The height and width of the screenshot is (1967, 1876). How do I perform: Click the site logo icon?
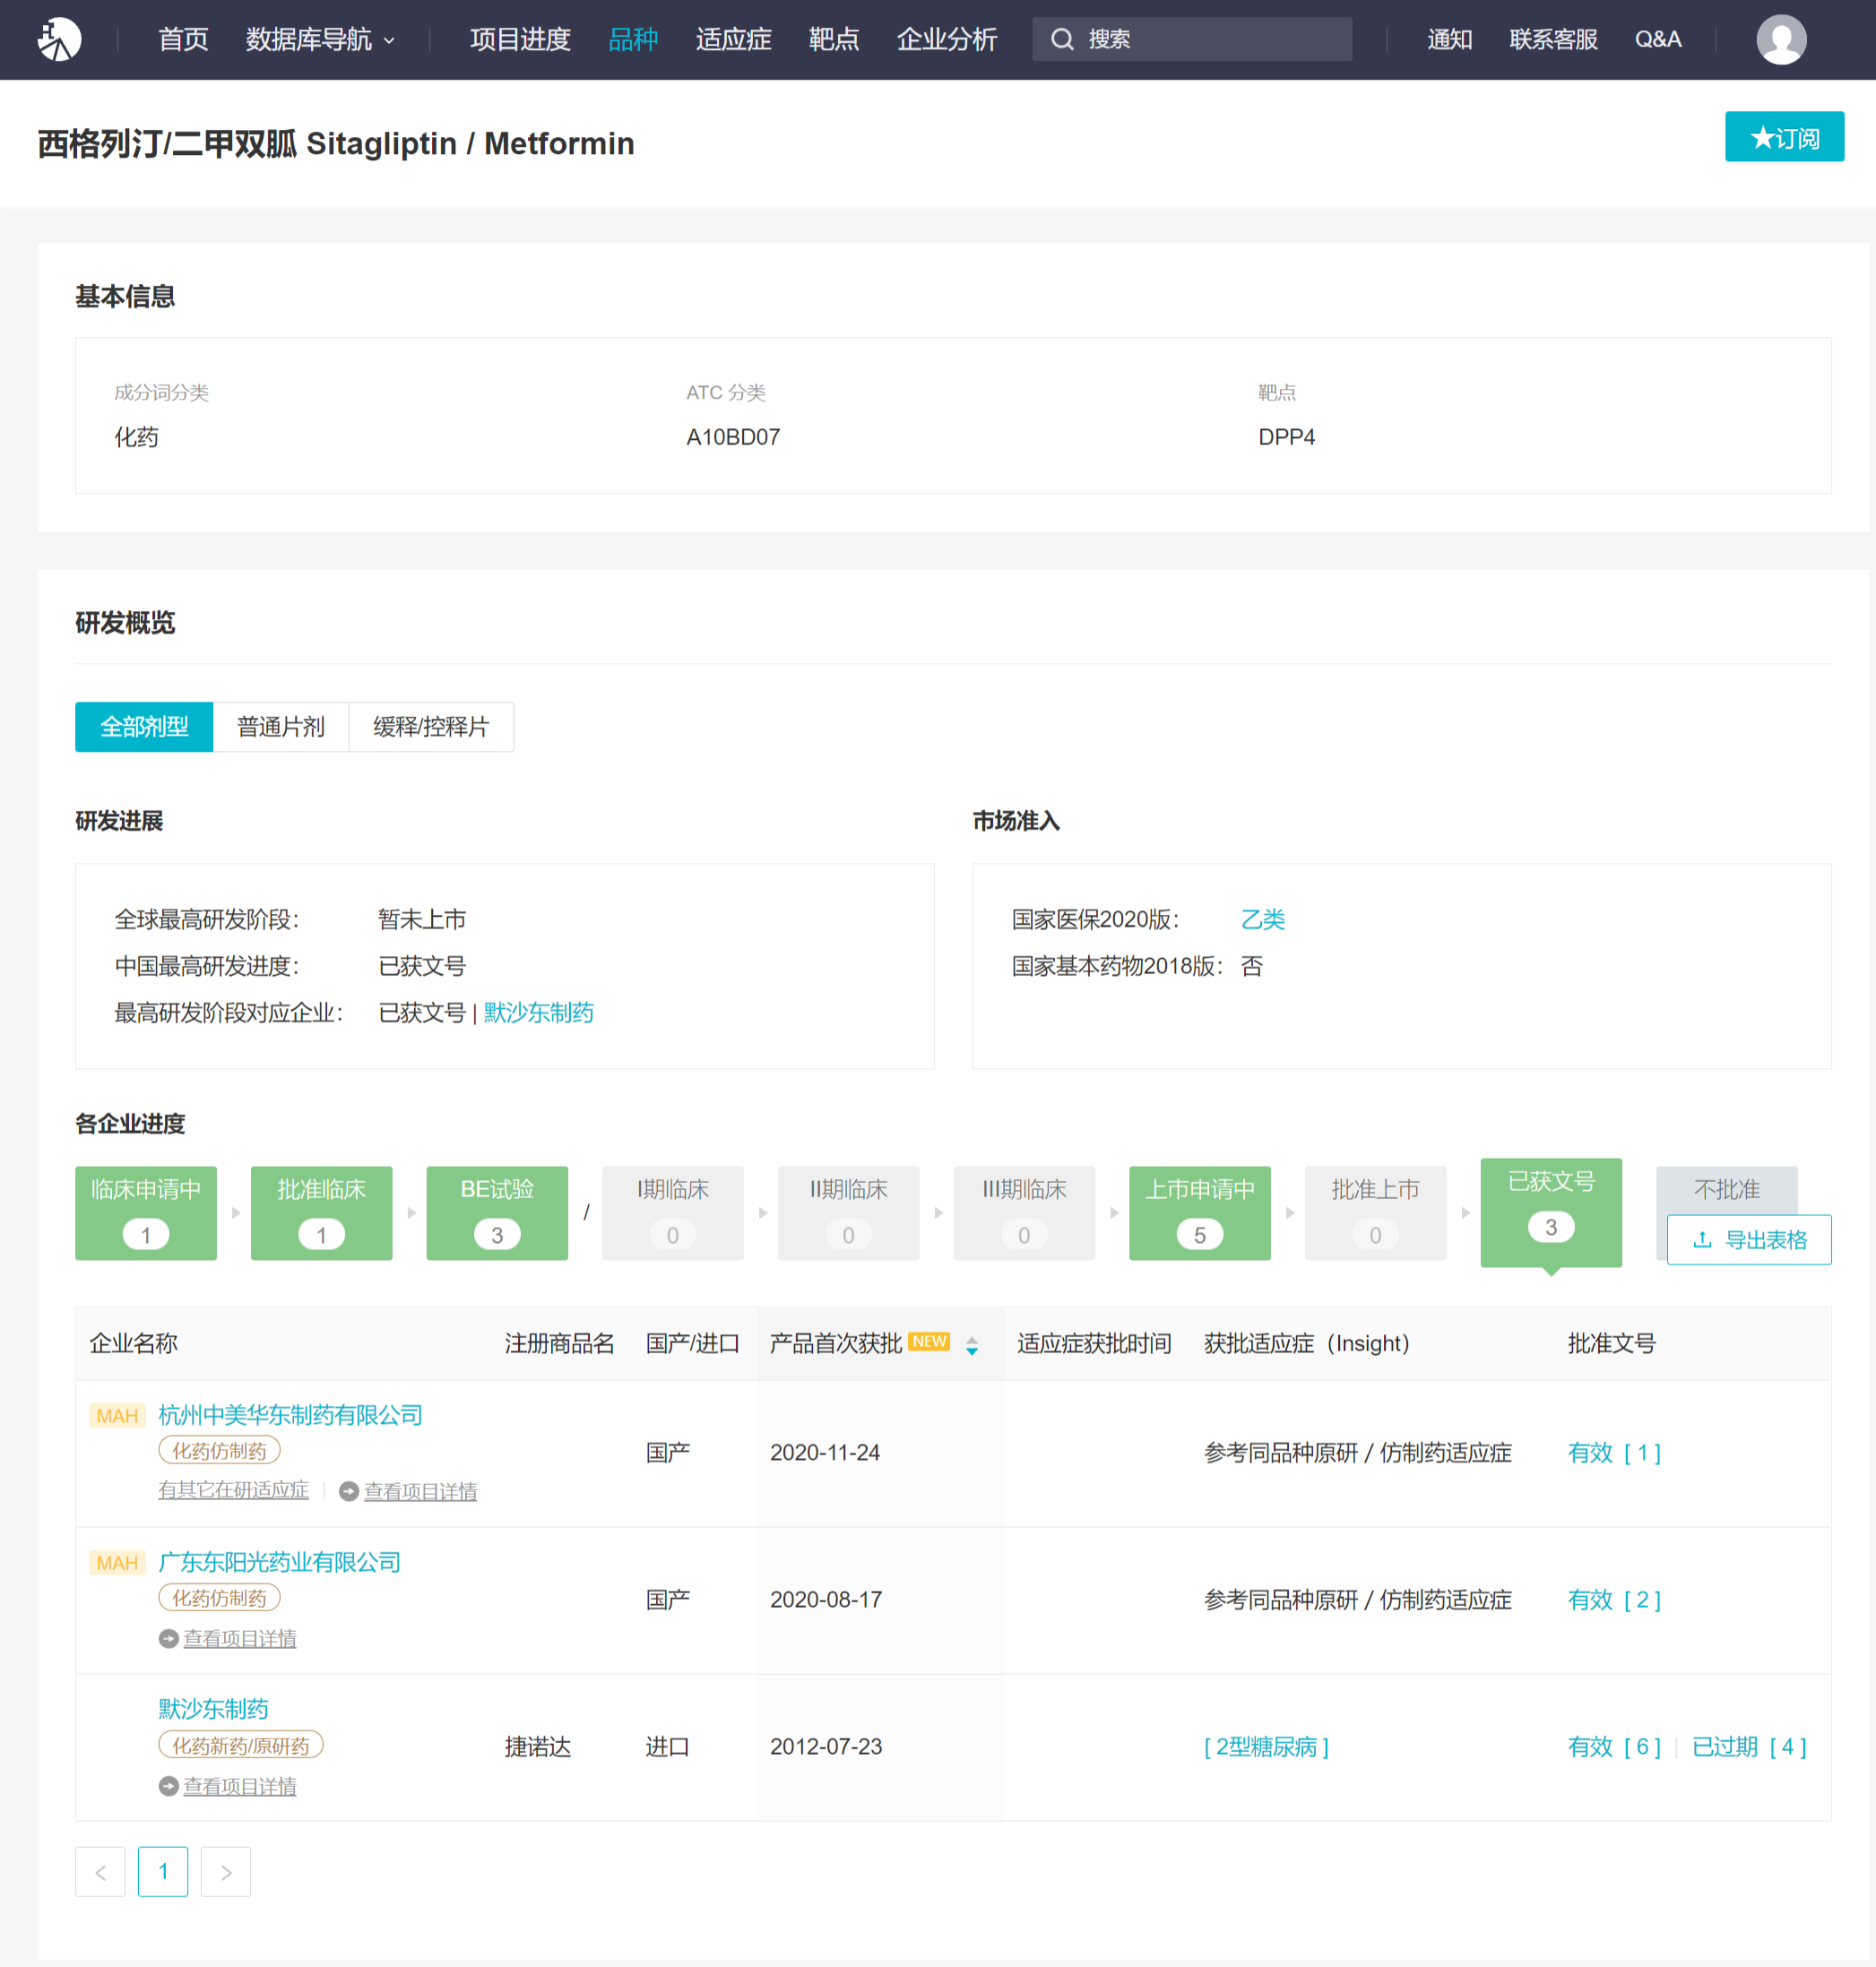pos(59,39)
